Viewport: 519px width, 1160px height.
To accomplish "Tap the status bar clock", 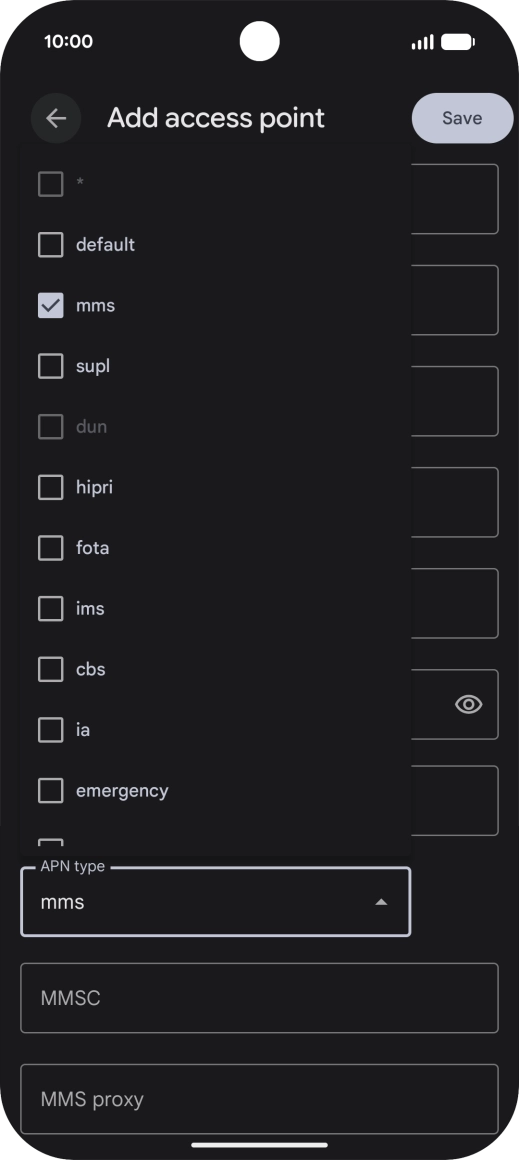I will [x=68, y=41].
